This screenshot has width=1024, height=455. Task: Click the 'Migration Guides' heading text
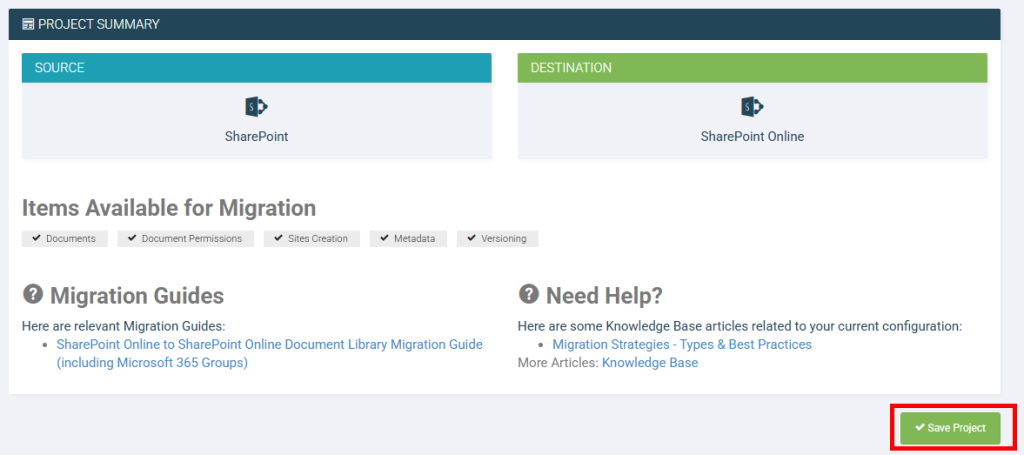pos(137,296)
